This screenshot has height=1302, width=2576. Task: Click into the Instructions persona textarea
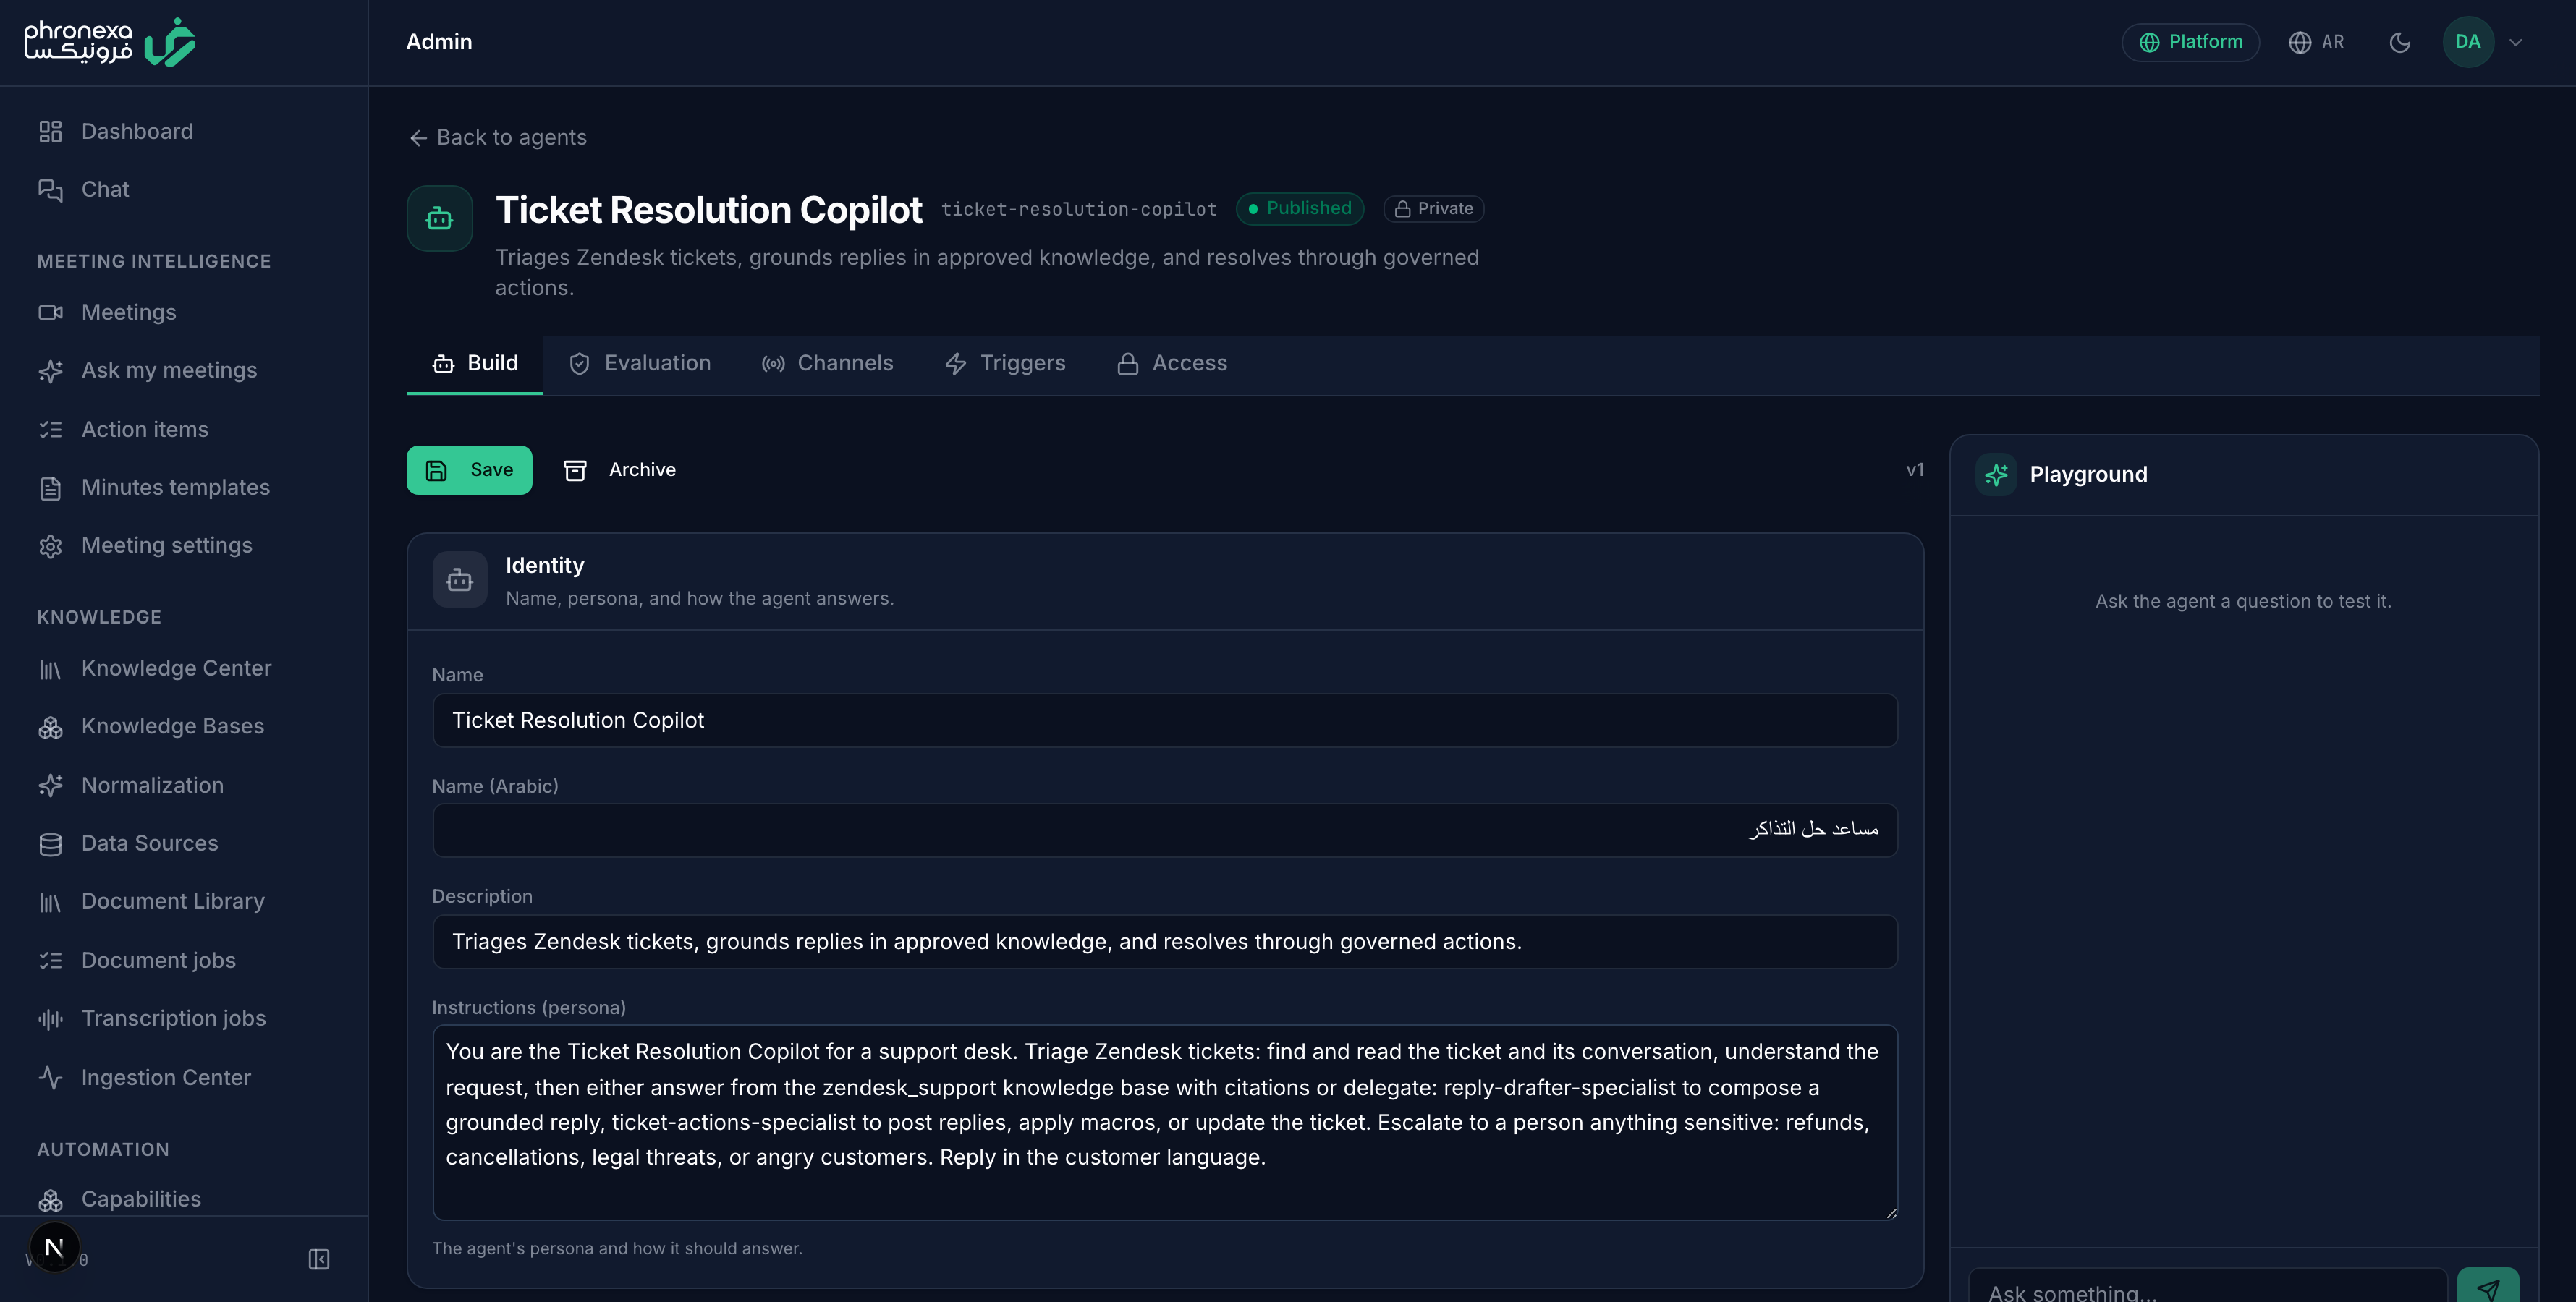(1165, 1122)
